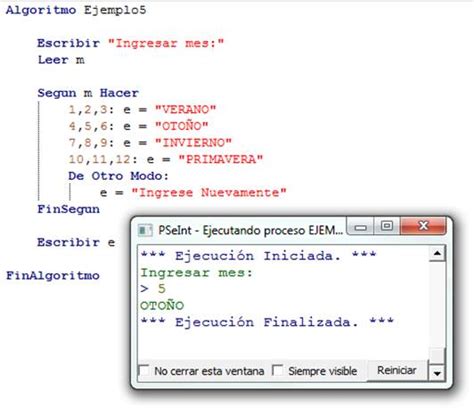This screenshot has height=415, width=474.
Task: Click the 'Escribir e' code line
Action: point(76,242)
